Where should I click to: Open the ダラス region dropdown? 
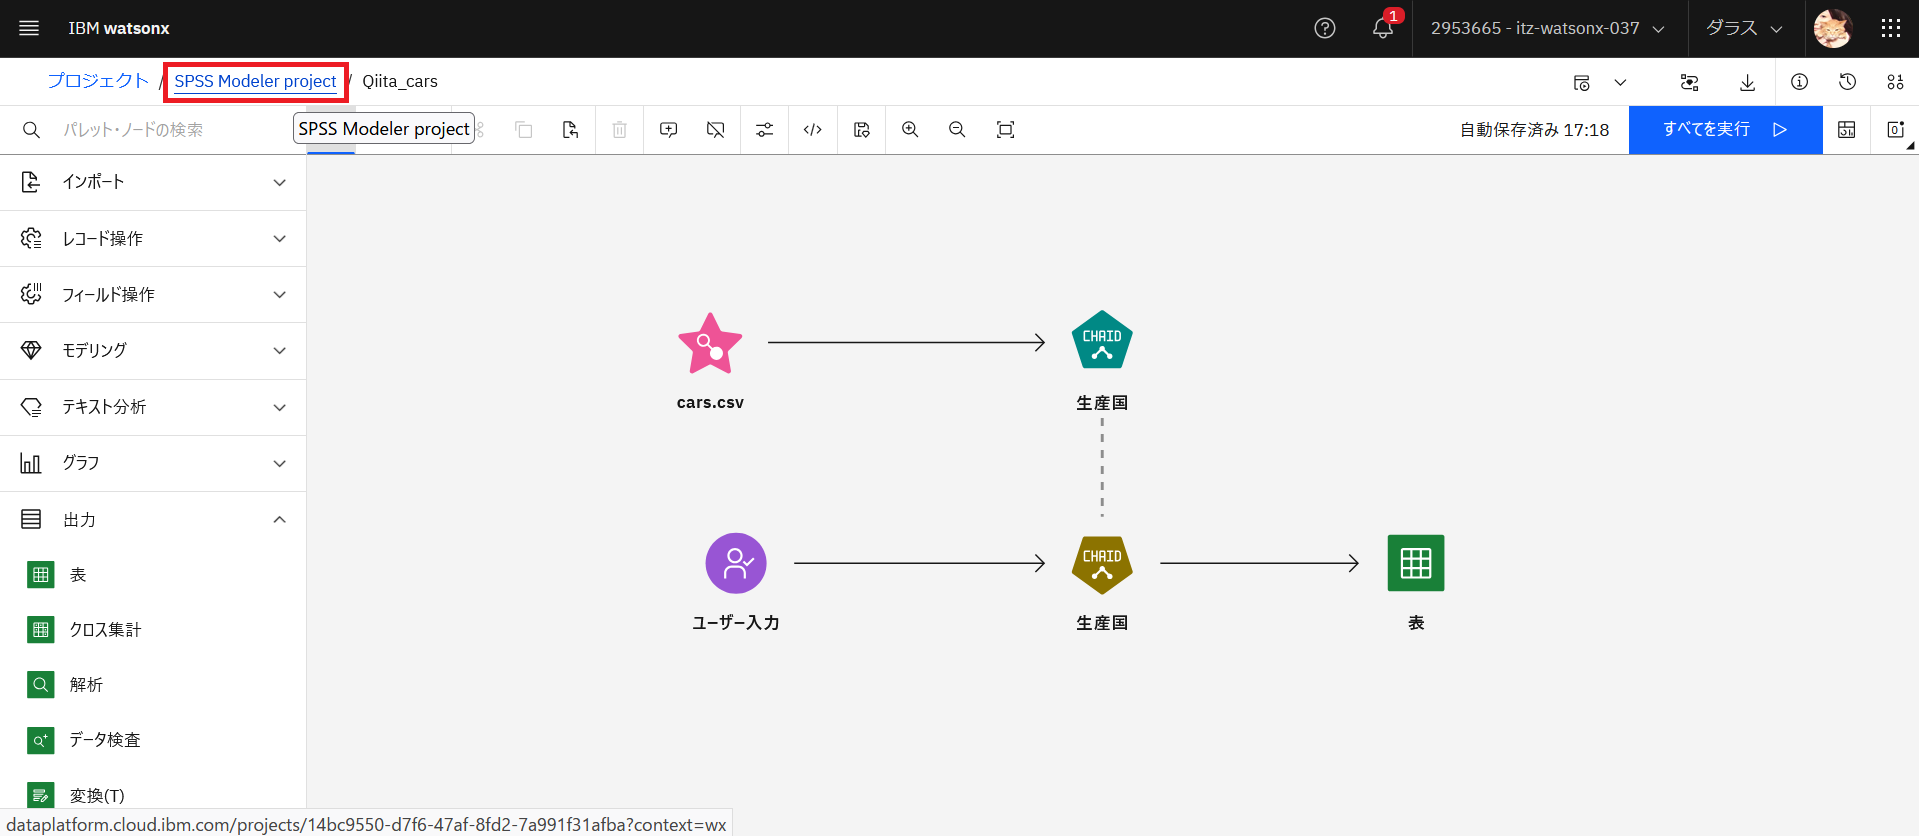[1744, 28]
